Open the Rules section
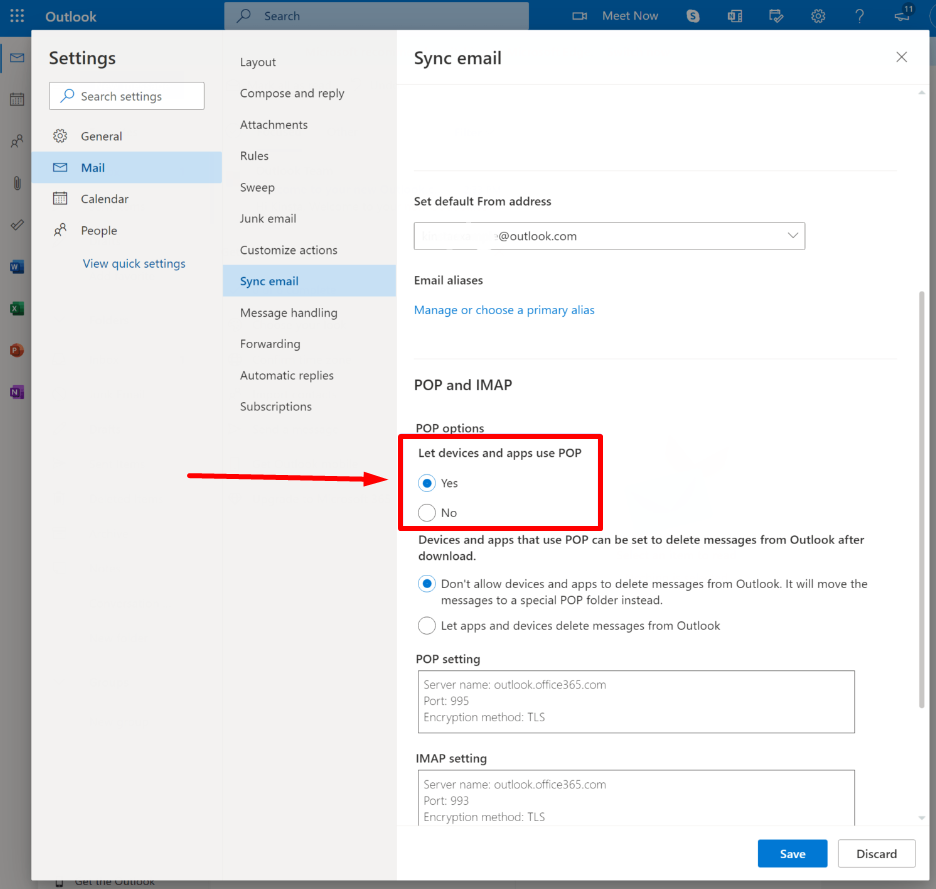The width and height of the screenshot is (936, 889). point(309,156)
